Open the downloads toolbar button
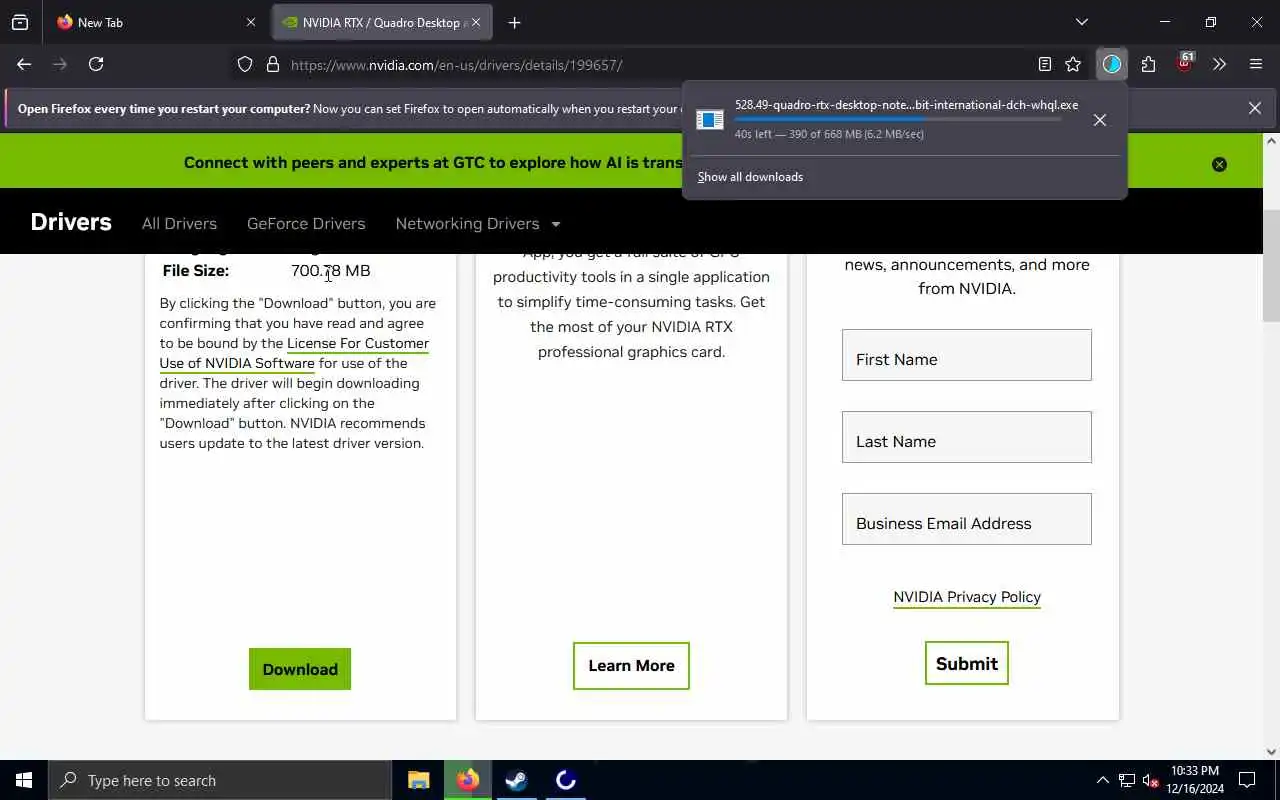 [x=1112, y=64]
